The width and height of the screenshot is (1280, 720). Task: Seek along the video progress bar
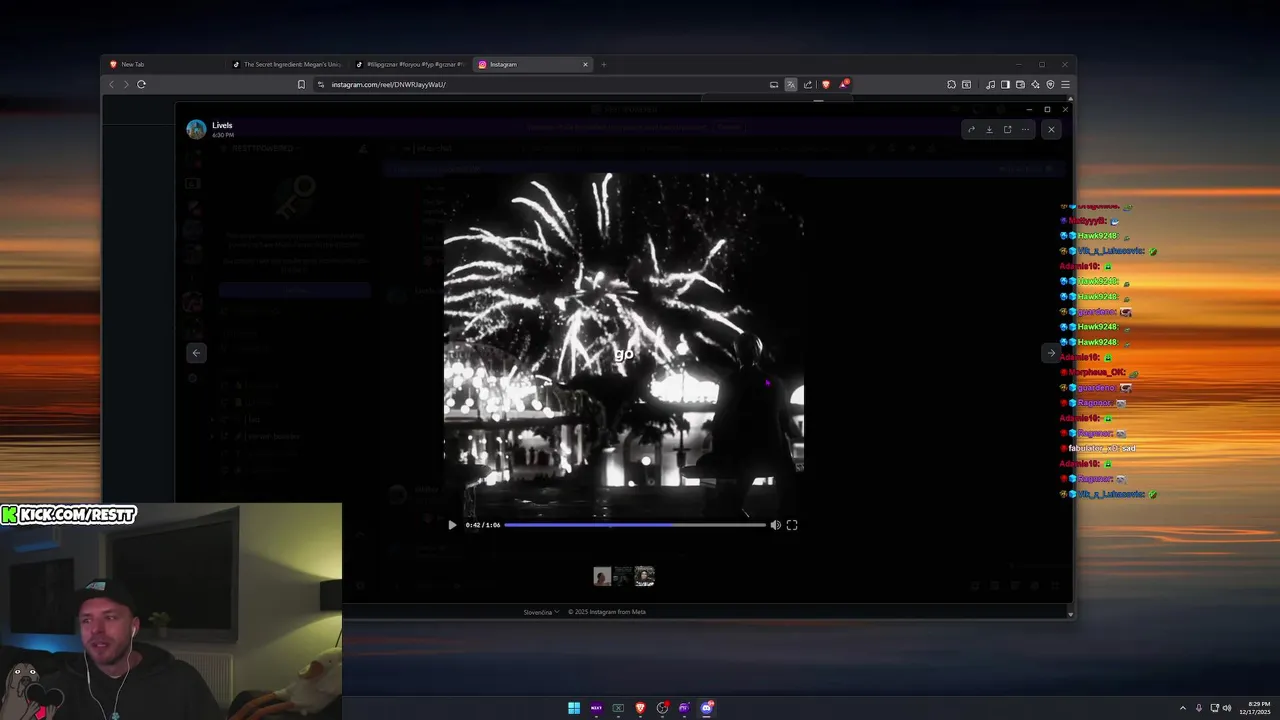(635, 525)
